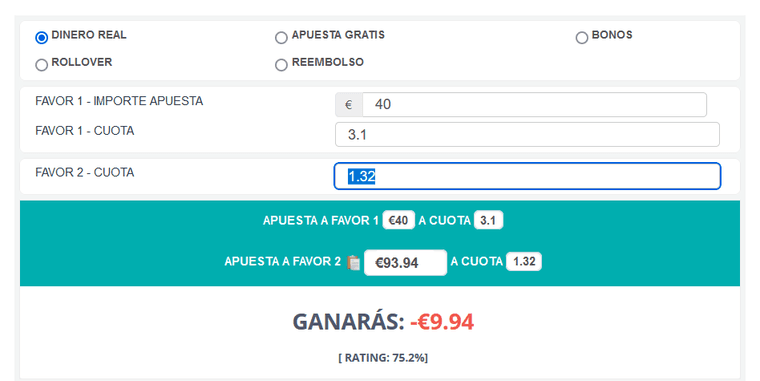Click the Favor 2 - Cuota label
Image resolution: width=760 pixels, height=381 pixels.
click(85, 173)
